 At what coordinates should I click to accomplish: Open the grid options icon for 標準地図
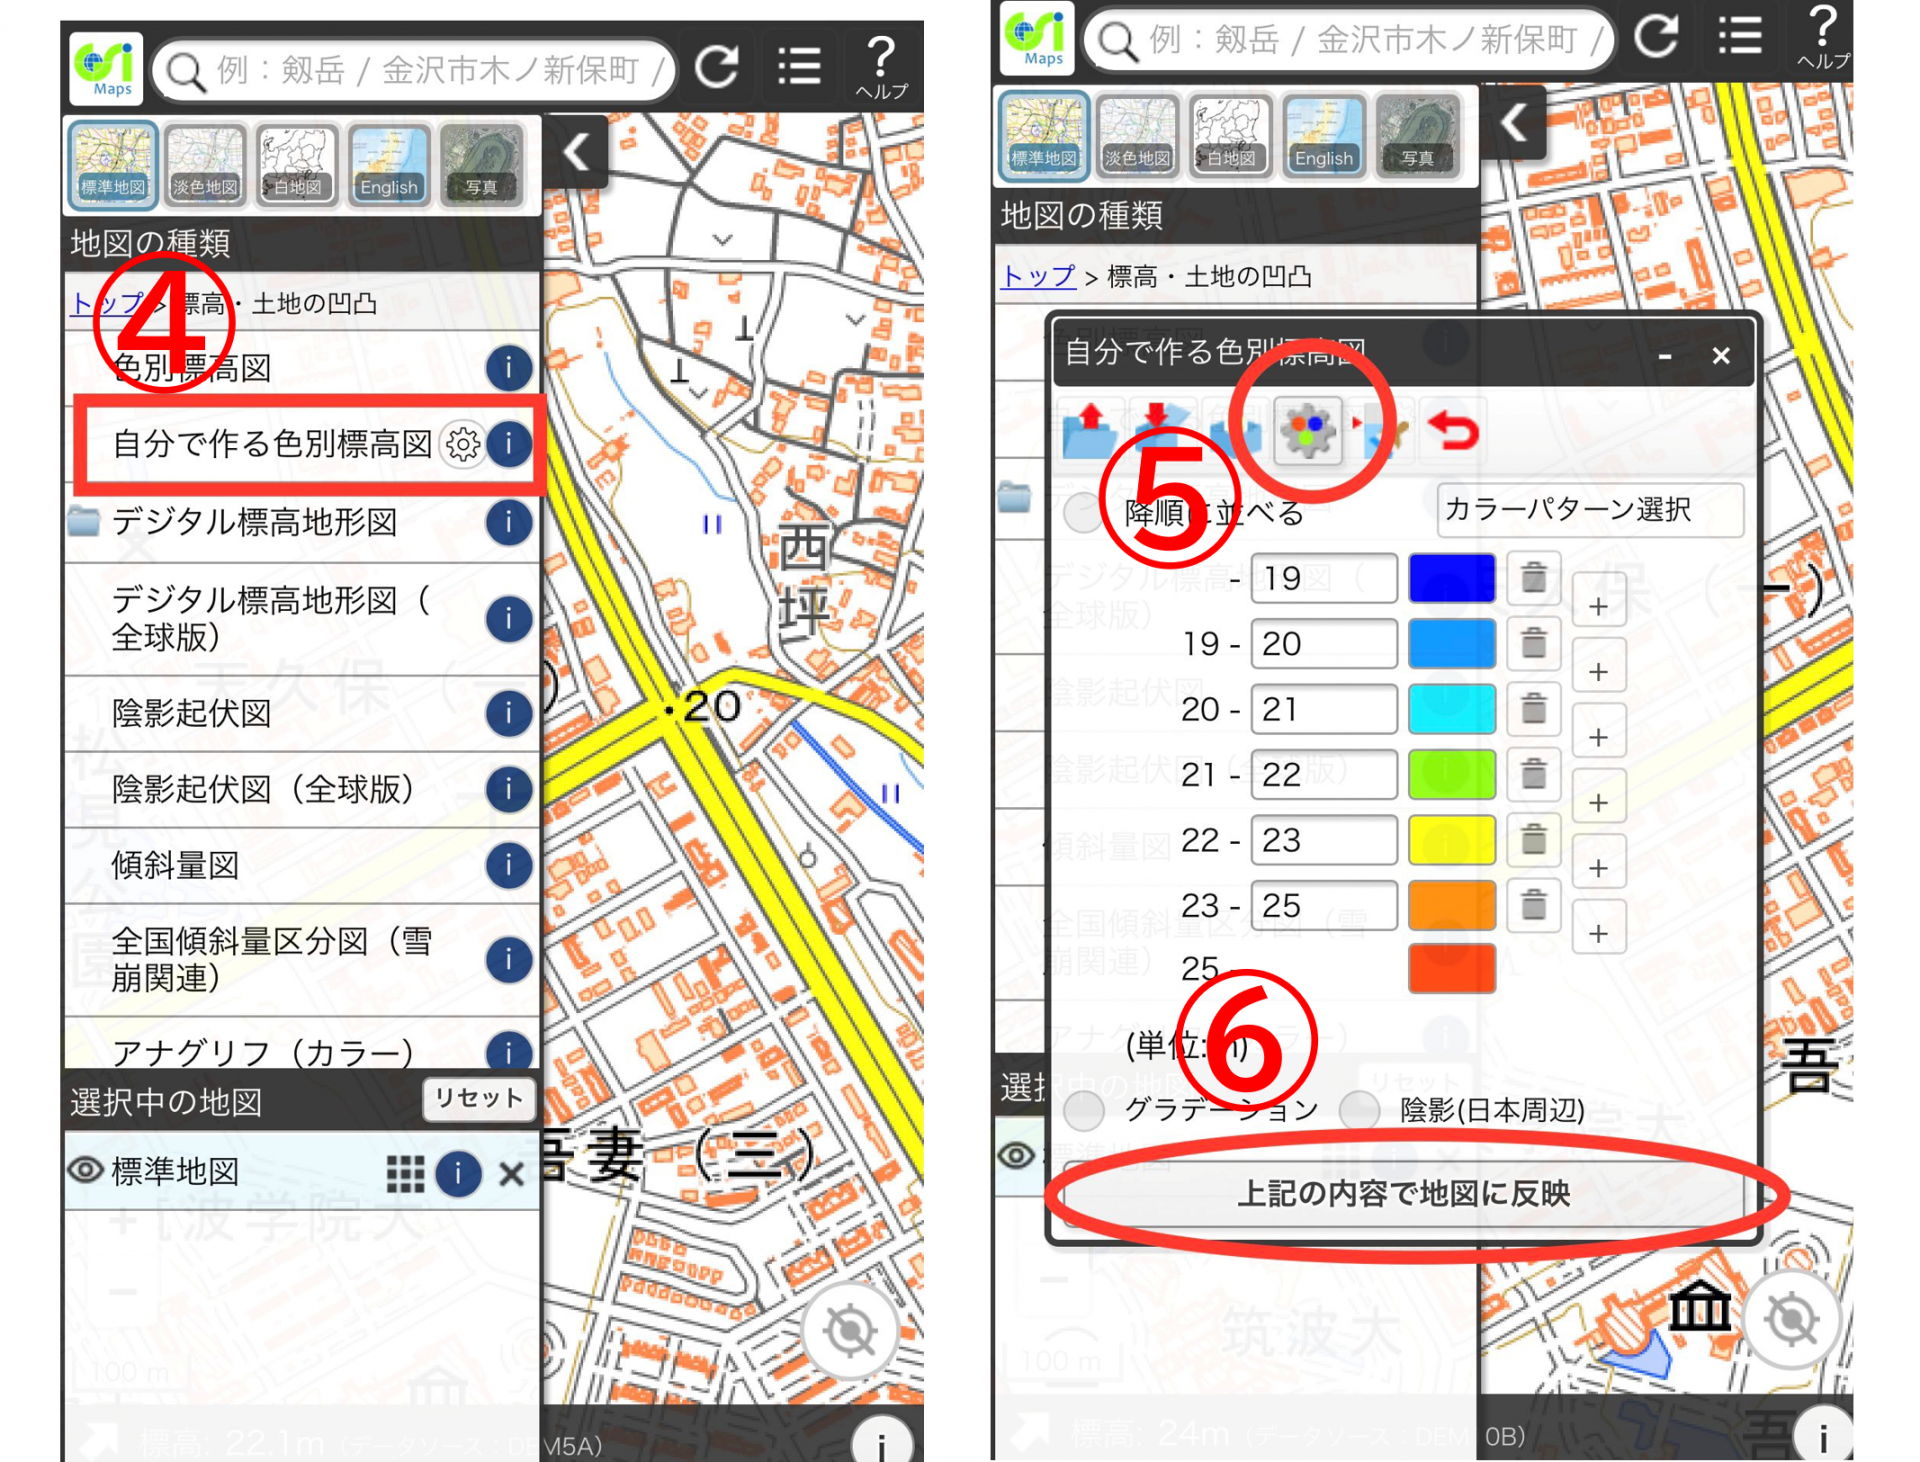click(405, 1173)
